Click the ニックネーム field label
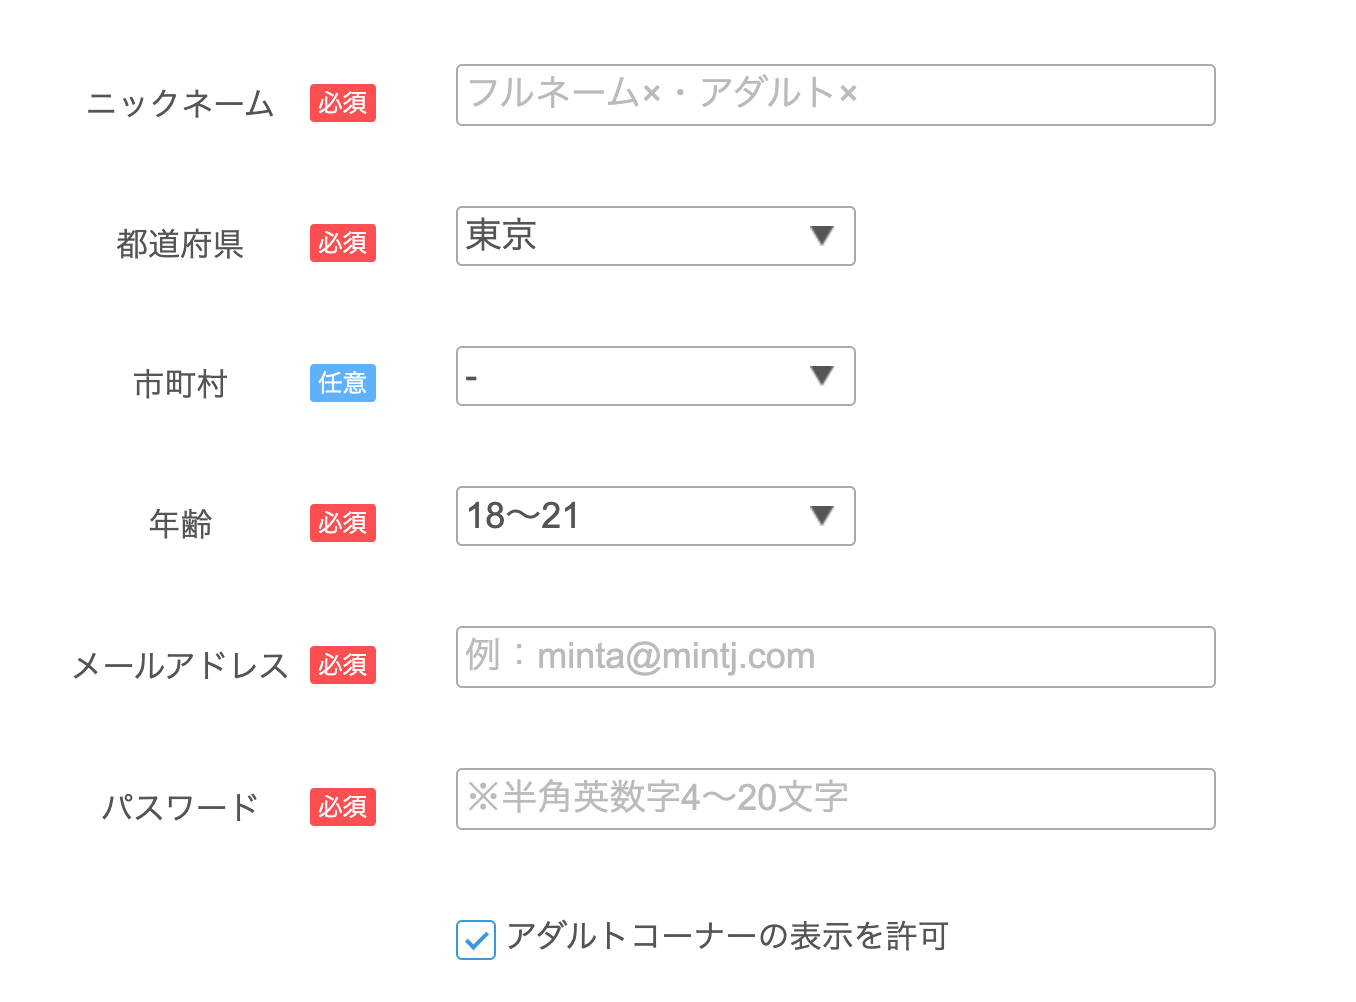 tap(180, 104)
